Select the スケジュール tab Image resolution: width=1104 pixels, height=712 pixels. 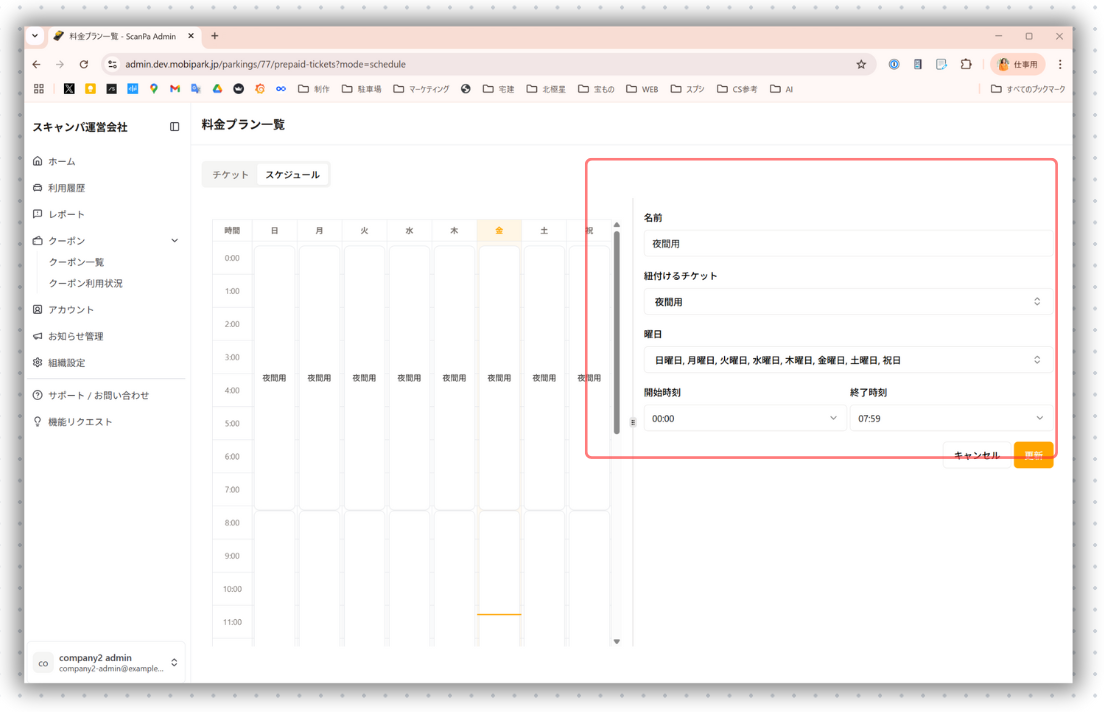[292, 175]
